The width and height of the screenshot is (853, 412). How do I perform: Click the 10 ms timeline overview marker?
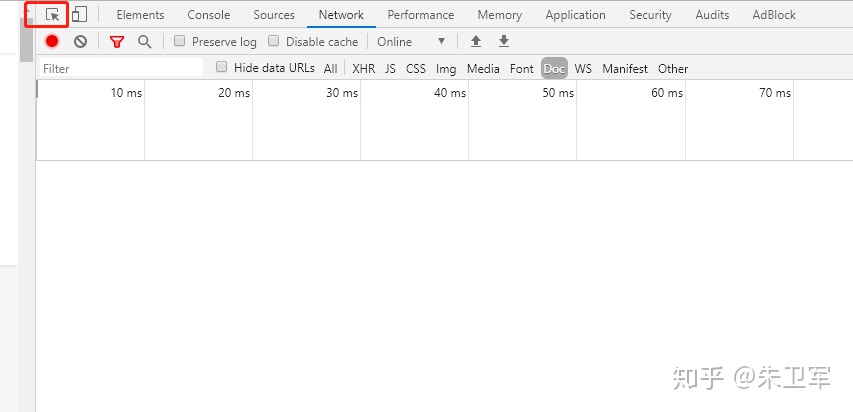pyautogui.click(x=126, y=93)
